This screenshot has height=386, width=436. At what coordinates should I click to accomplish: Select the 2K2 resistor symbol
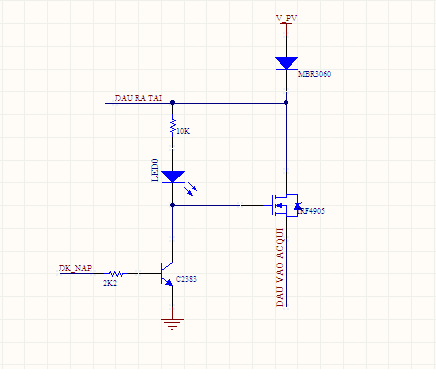(x=116, y=274)
